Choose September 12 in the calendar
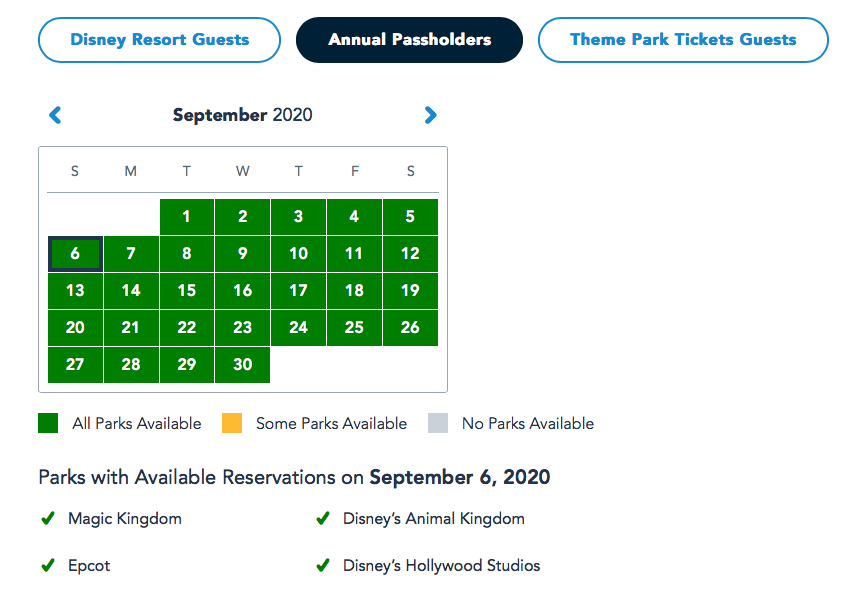The image size is (853, 609). [x=410, y=254]
